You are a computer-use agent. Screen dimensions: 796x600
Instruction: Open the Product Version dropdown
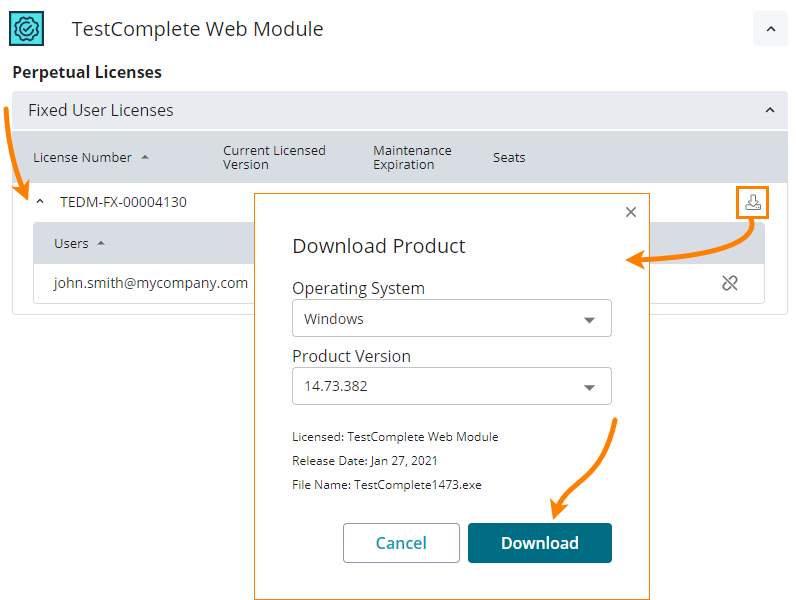coord(452,386)
